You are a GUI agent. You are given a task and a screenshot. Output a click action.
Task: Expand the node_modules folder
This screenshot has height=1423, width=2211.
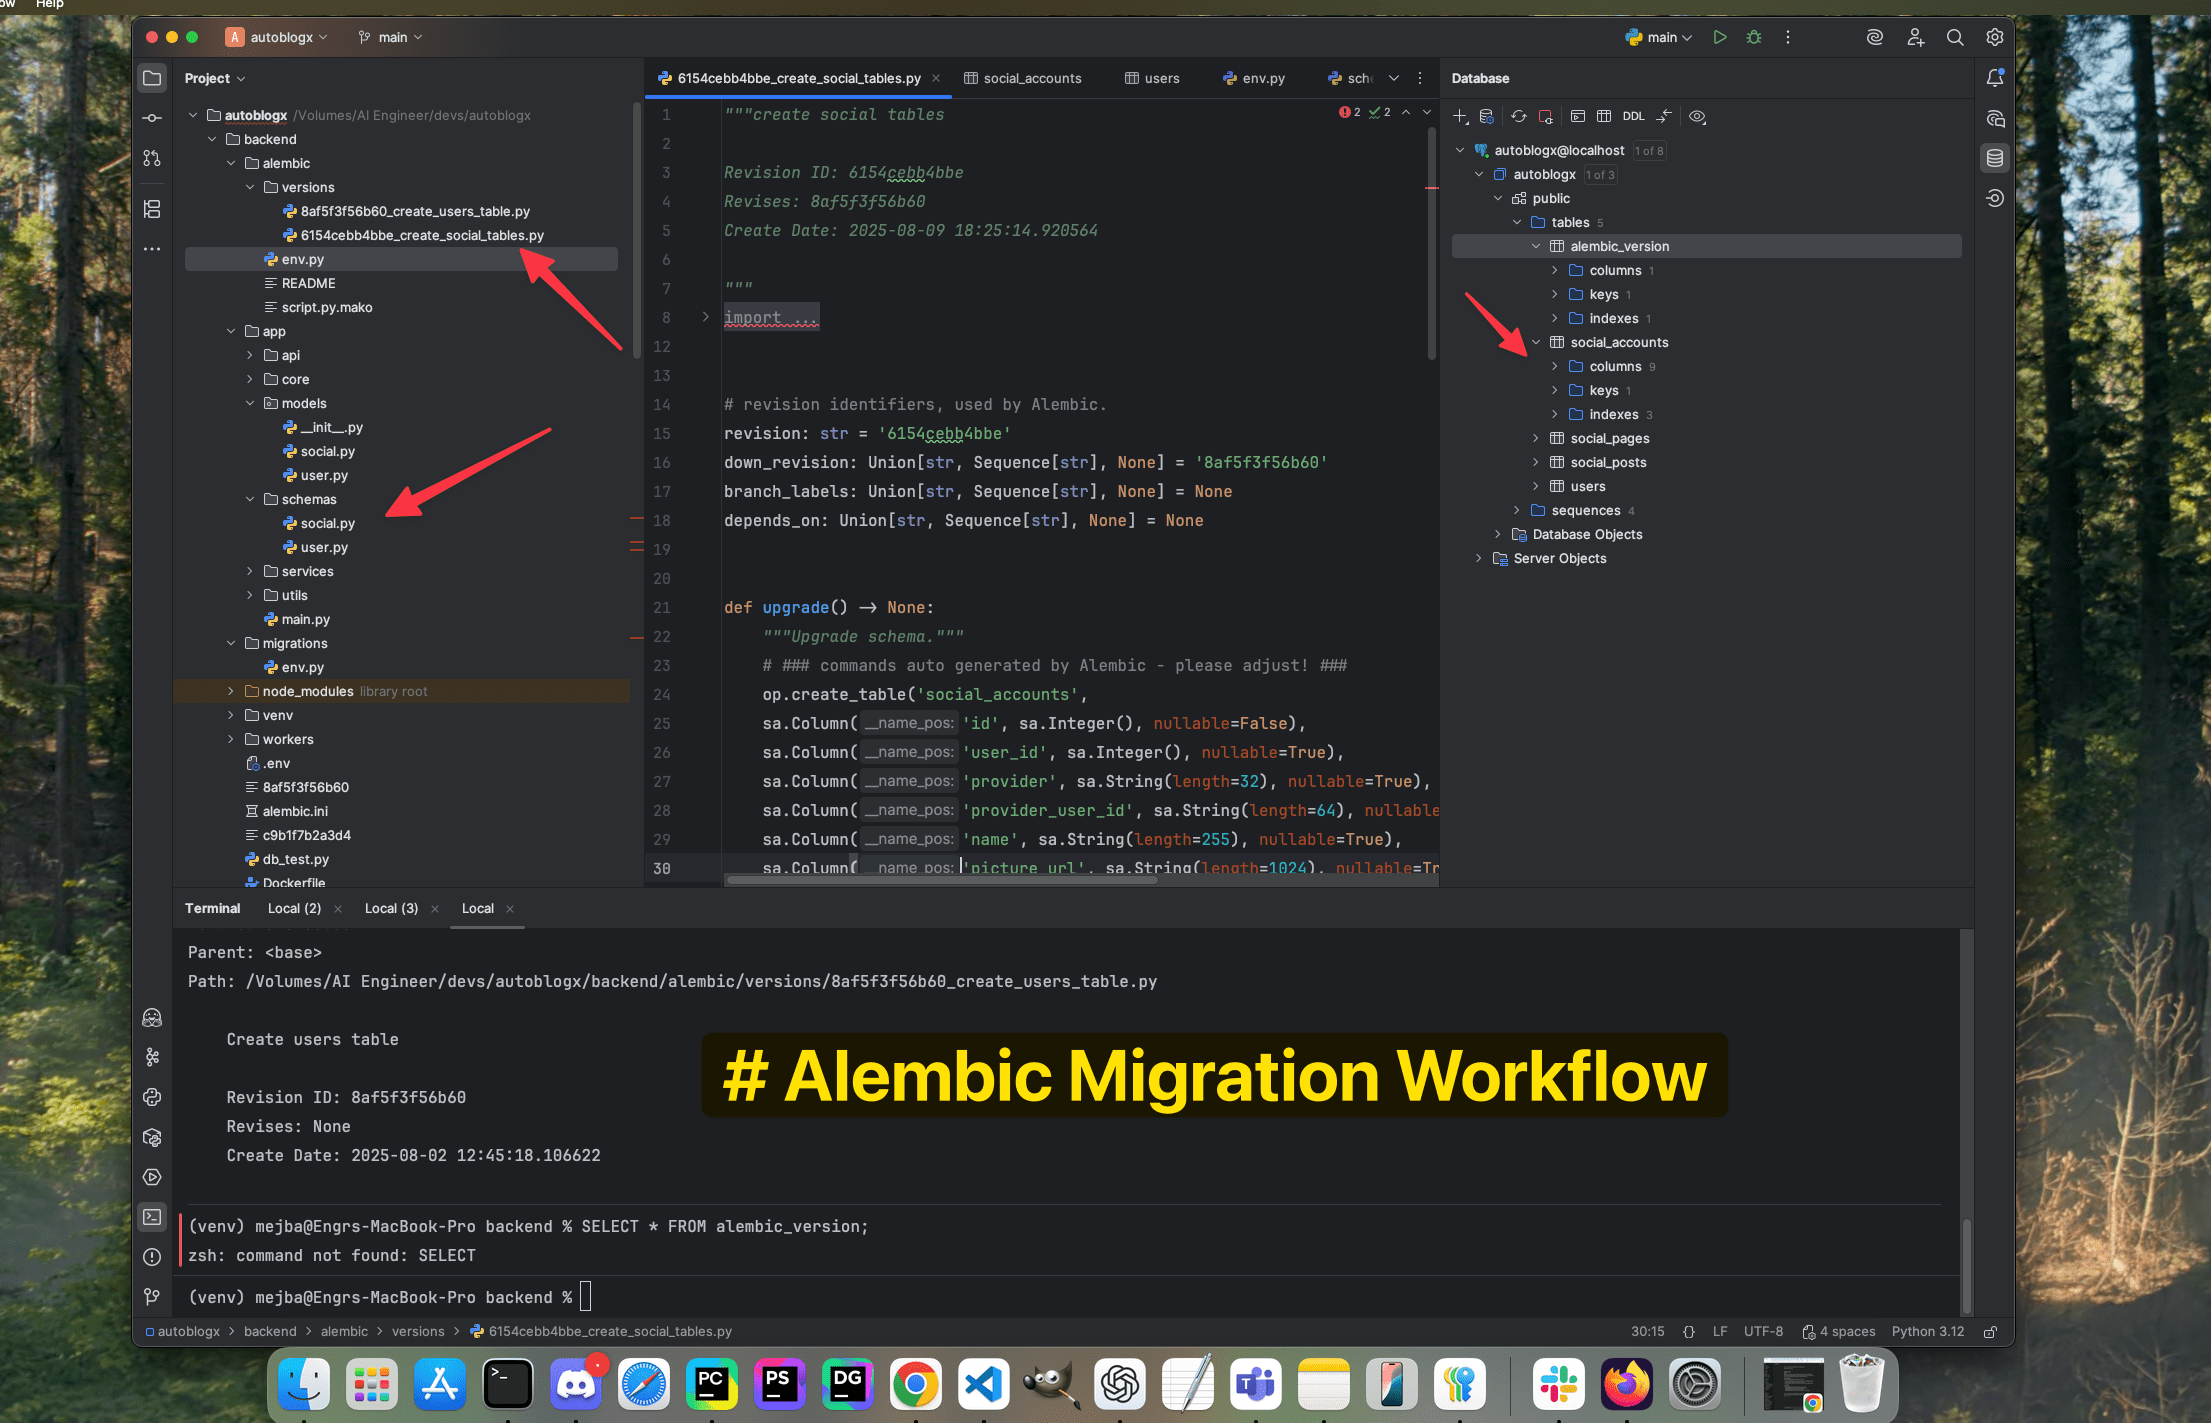[231, 692]
